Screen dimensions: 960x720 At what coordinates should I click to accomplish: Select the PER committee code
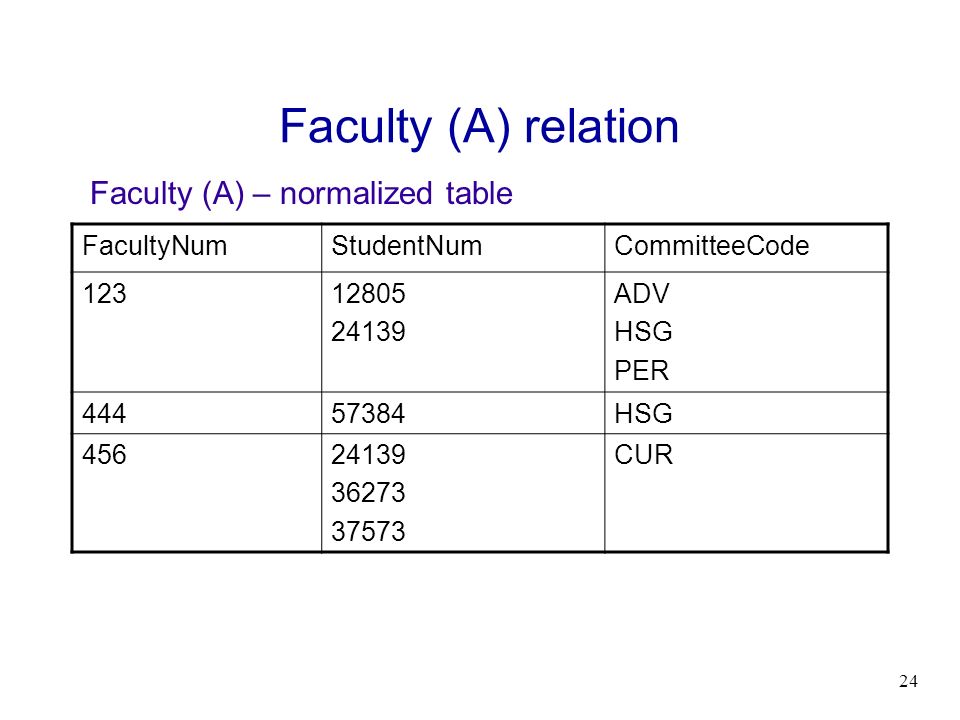pos(641,371)
